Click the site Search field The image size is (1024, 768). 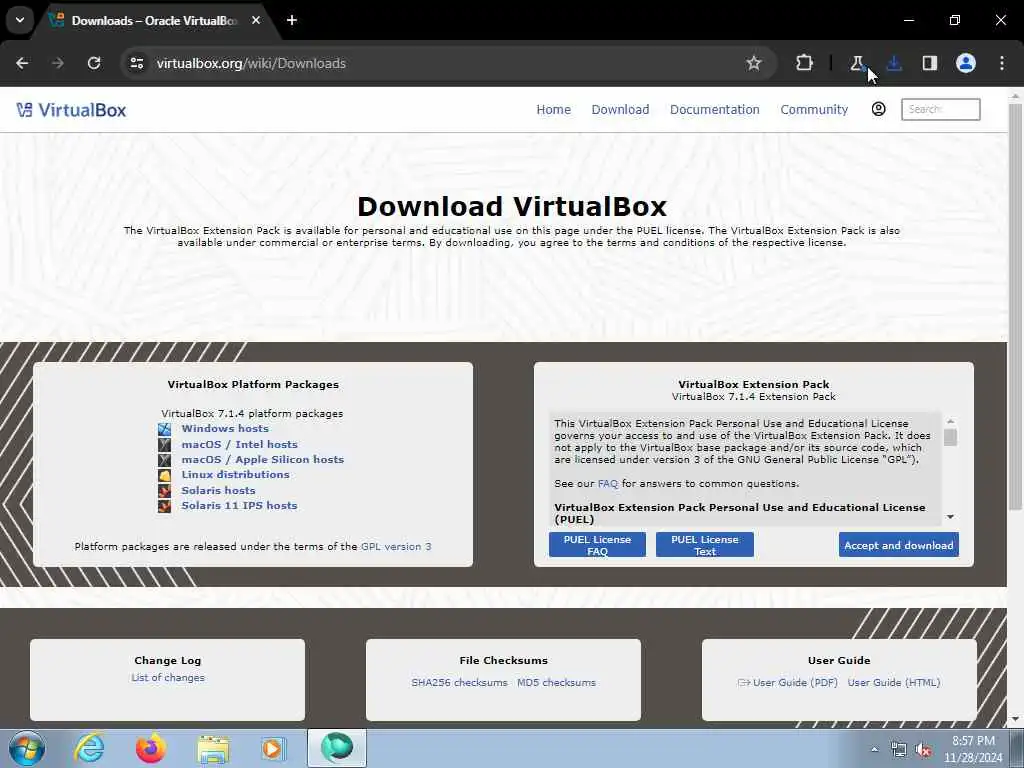coord(940,109)
